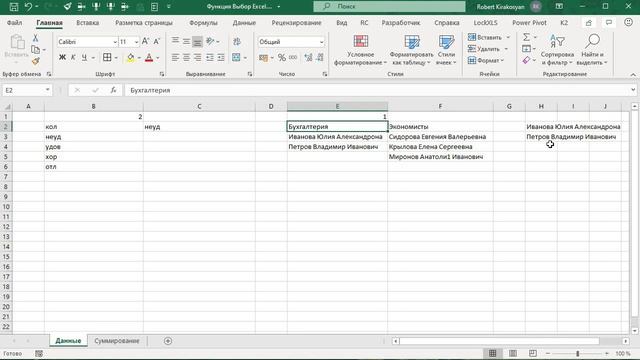
Task: Click the Поиск search box
Action: [389, 7]
